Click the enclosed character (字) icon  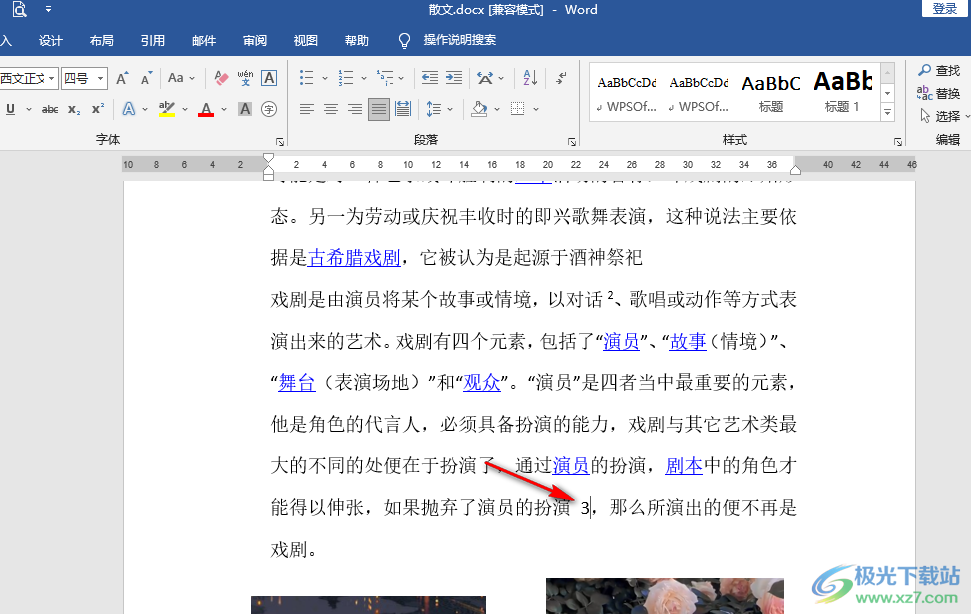(x=269, y=109)
